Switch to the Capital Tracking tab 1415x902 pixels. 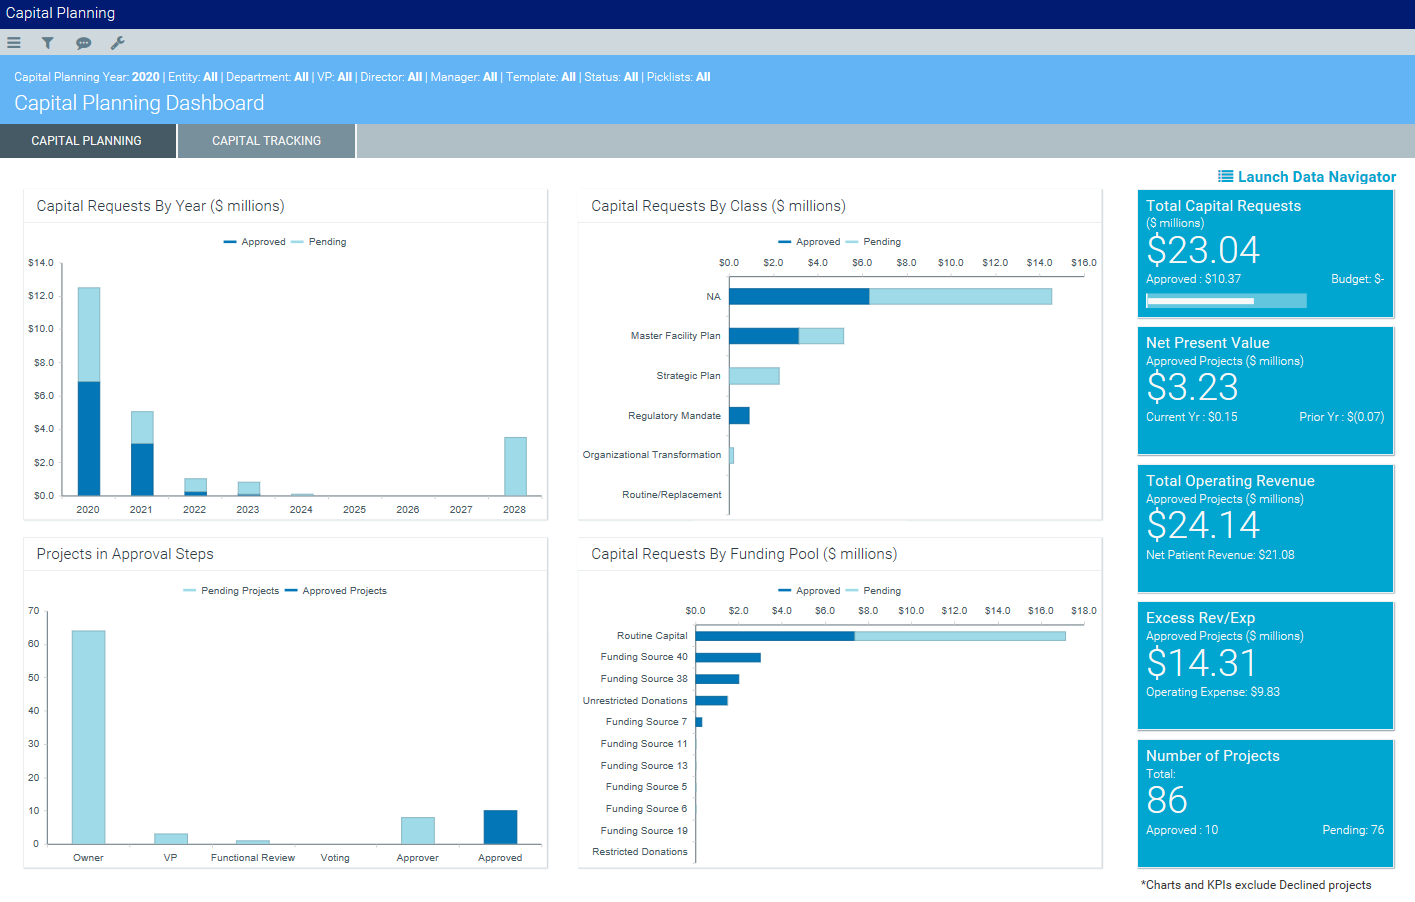(x=266, y=141)
